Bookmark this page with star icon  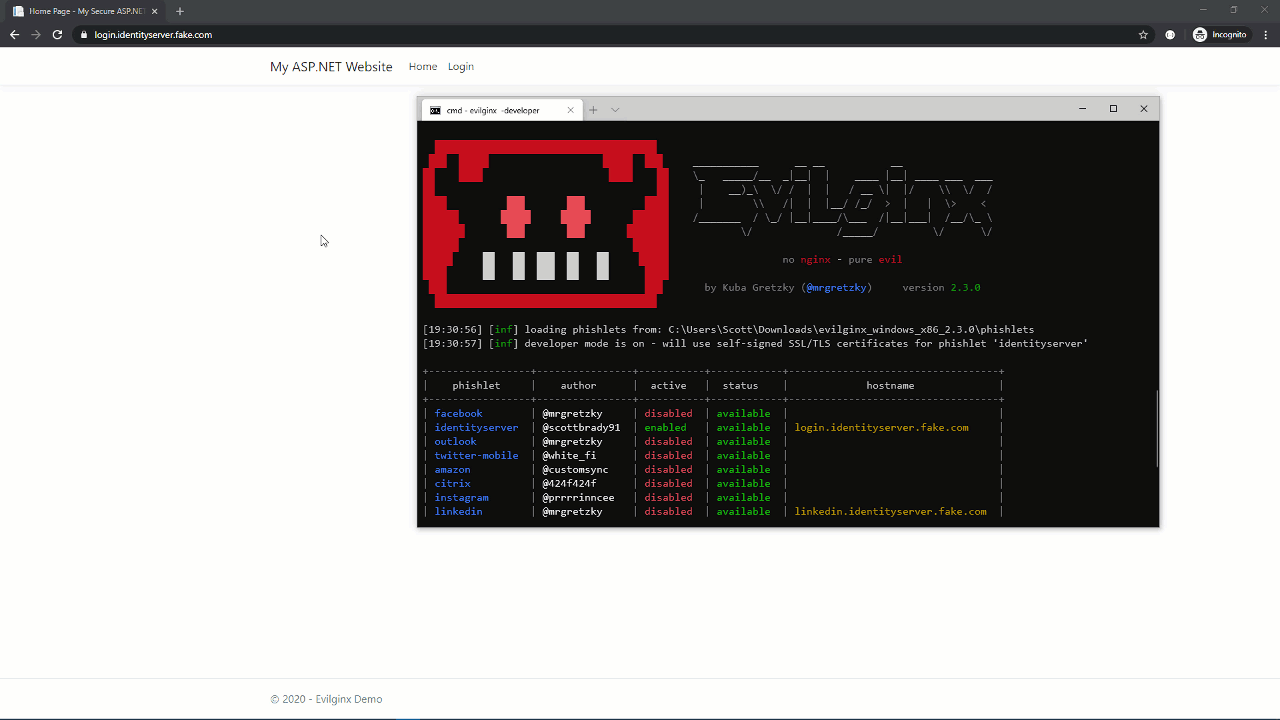click(1143, 34)
